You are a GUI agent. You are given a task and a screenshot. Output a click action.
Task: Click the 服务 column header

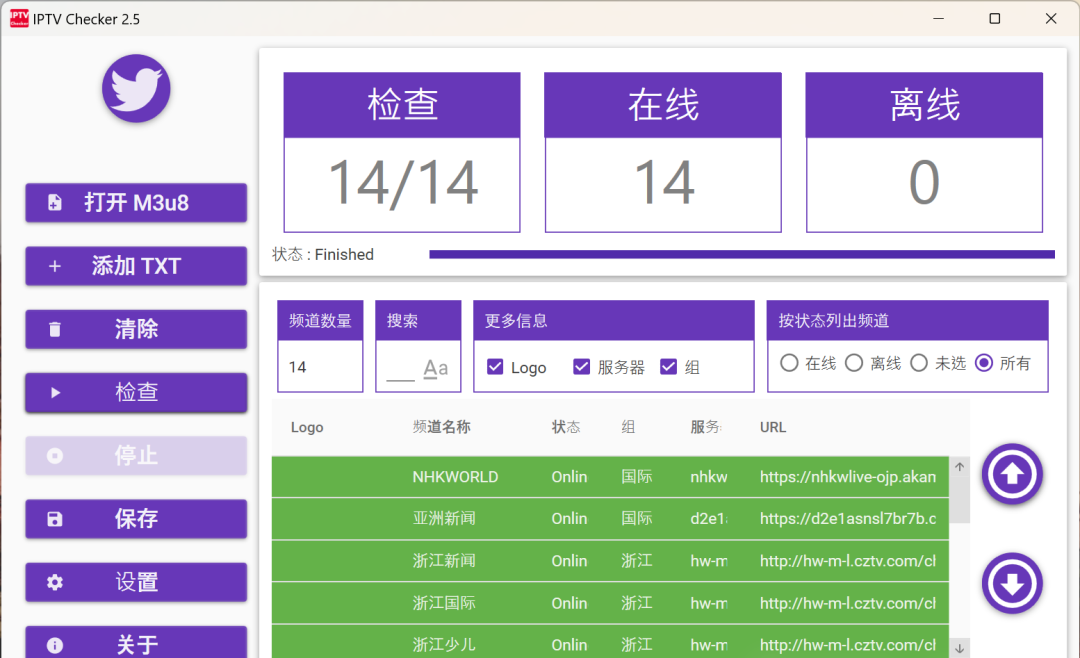(705, 427)
